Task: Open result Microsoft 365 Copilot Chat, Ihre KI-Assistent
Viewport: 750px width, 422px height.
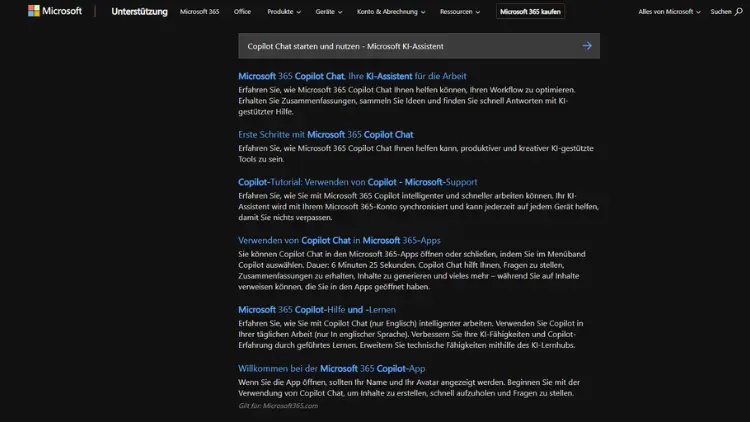Action: click(x=352, y=76)
